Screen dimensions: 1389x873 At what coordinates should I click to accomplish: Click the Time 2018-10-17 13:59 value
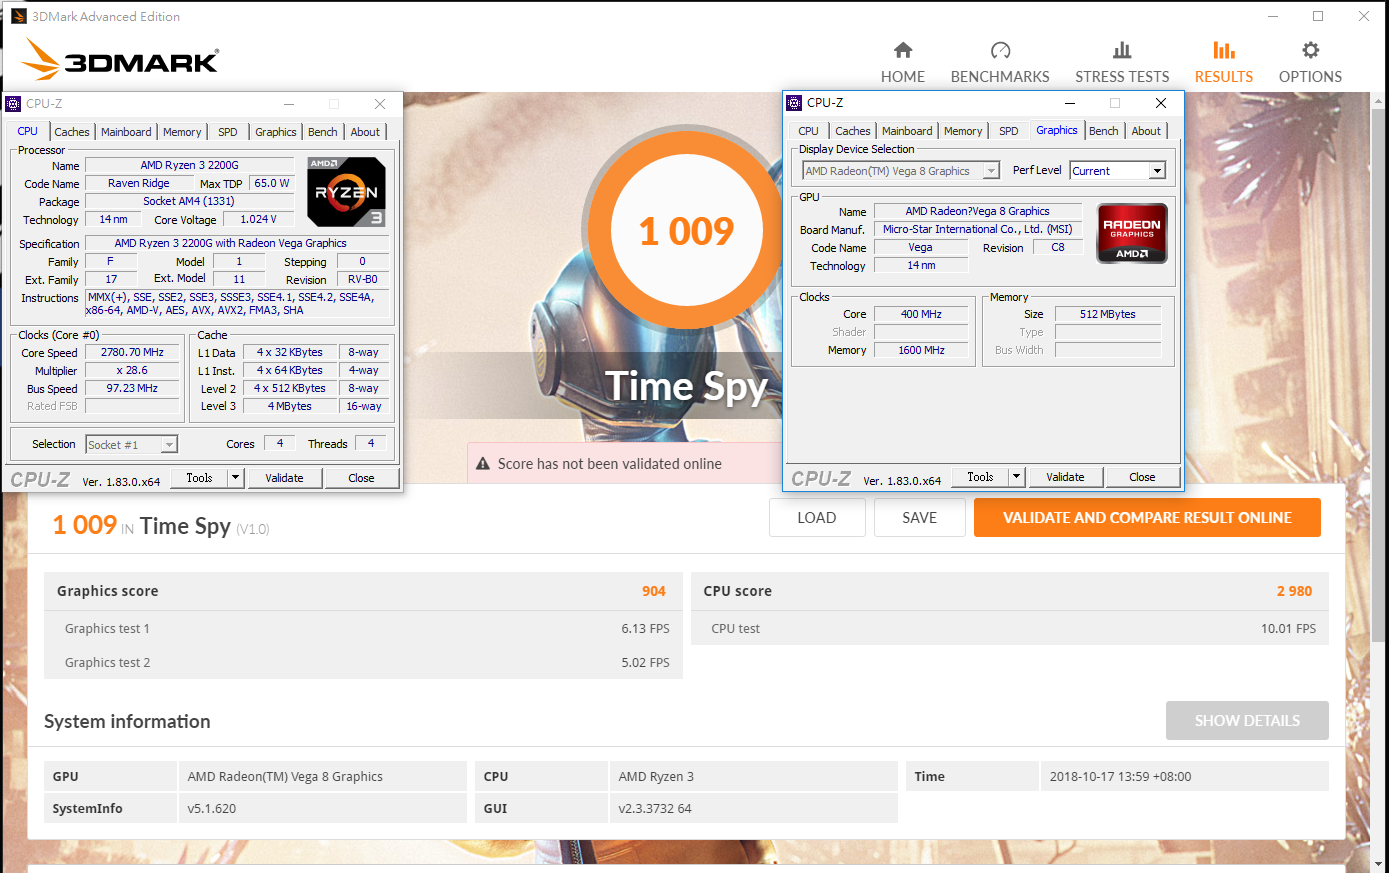[1120, 776]
